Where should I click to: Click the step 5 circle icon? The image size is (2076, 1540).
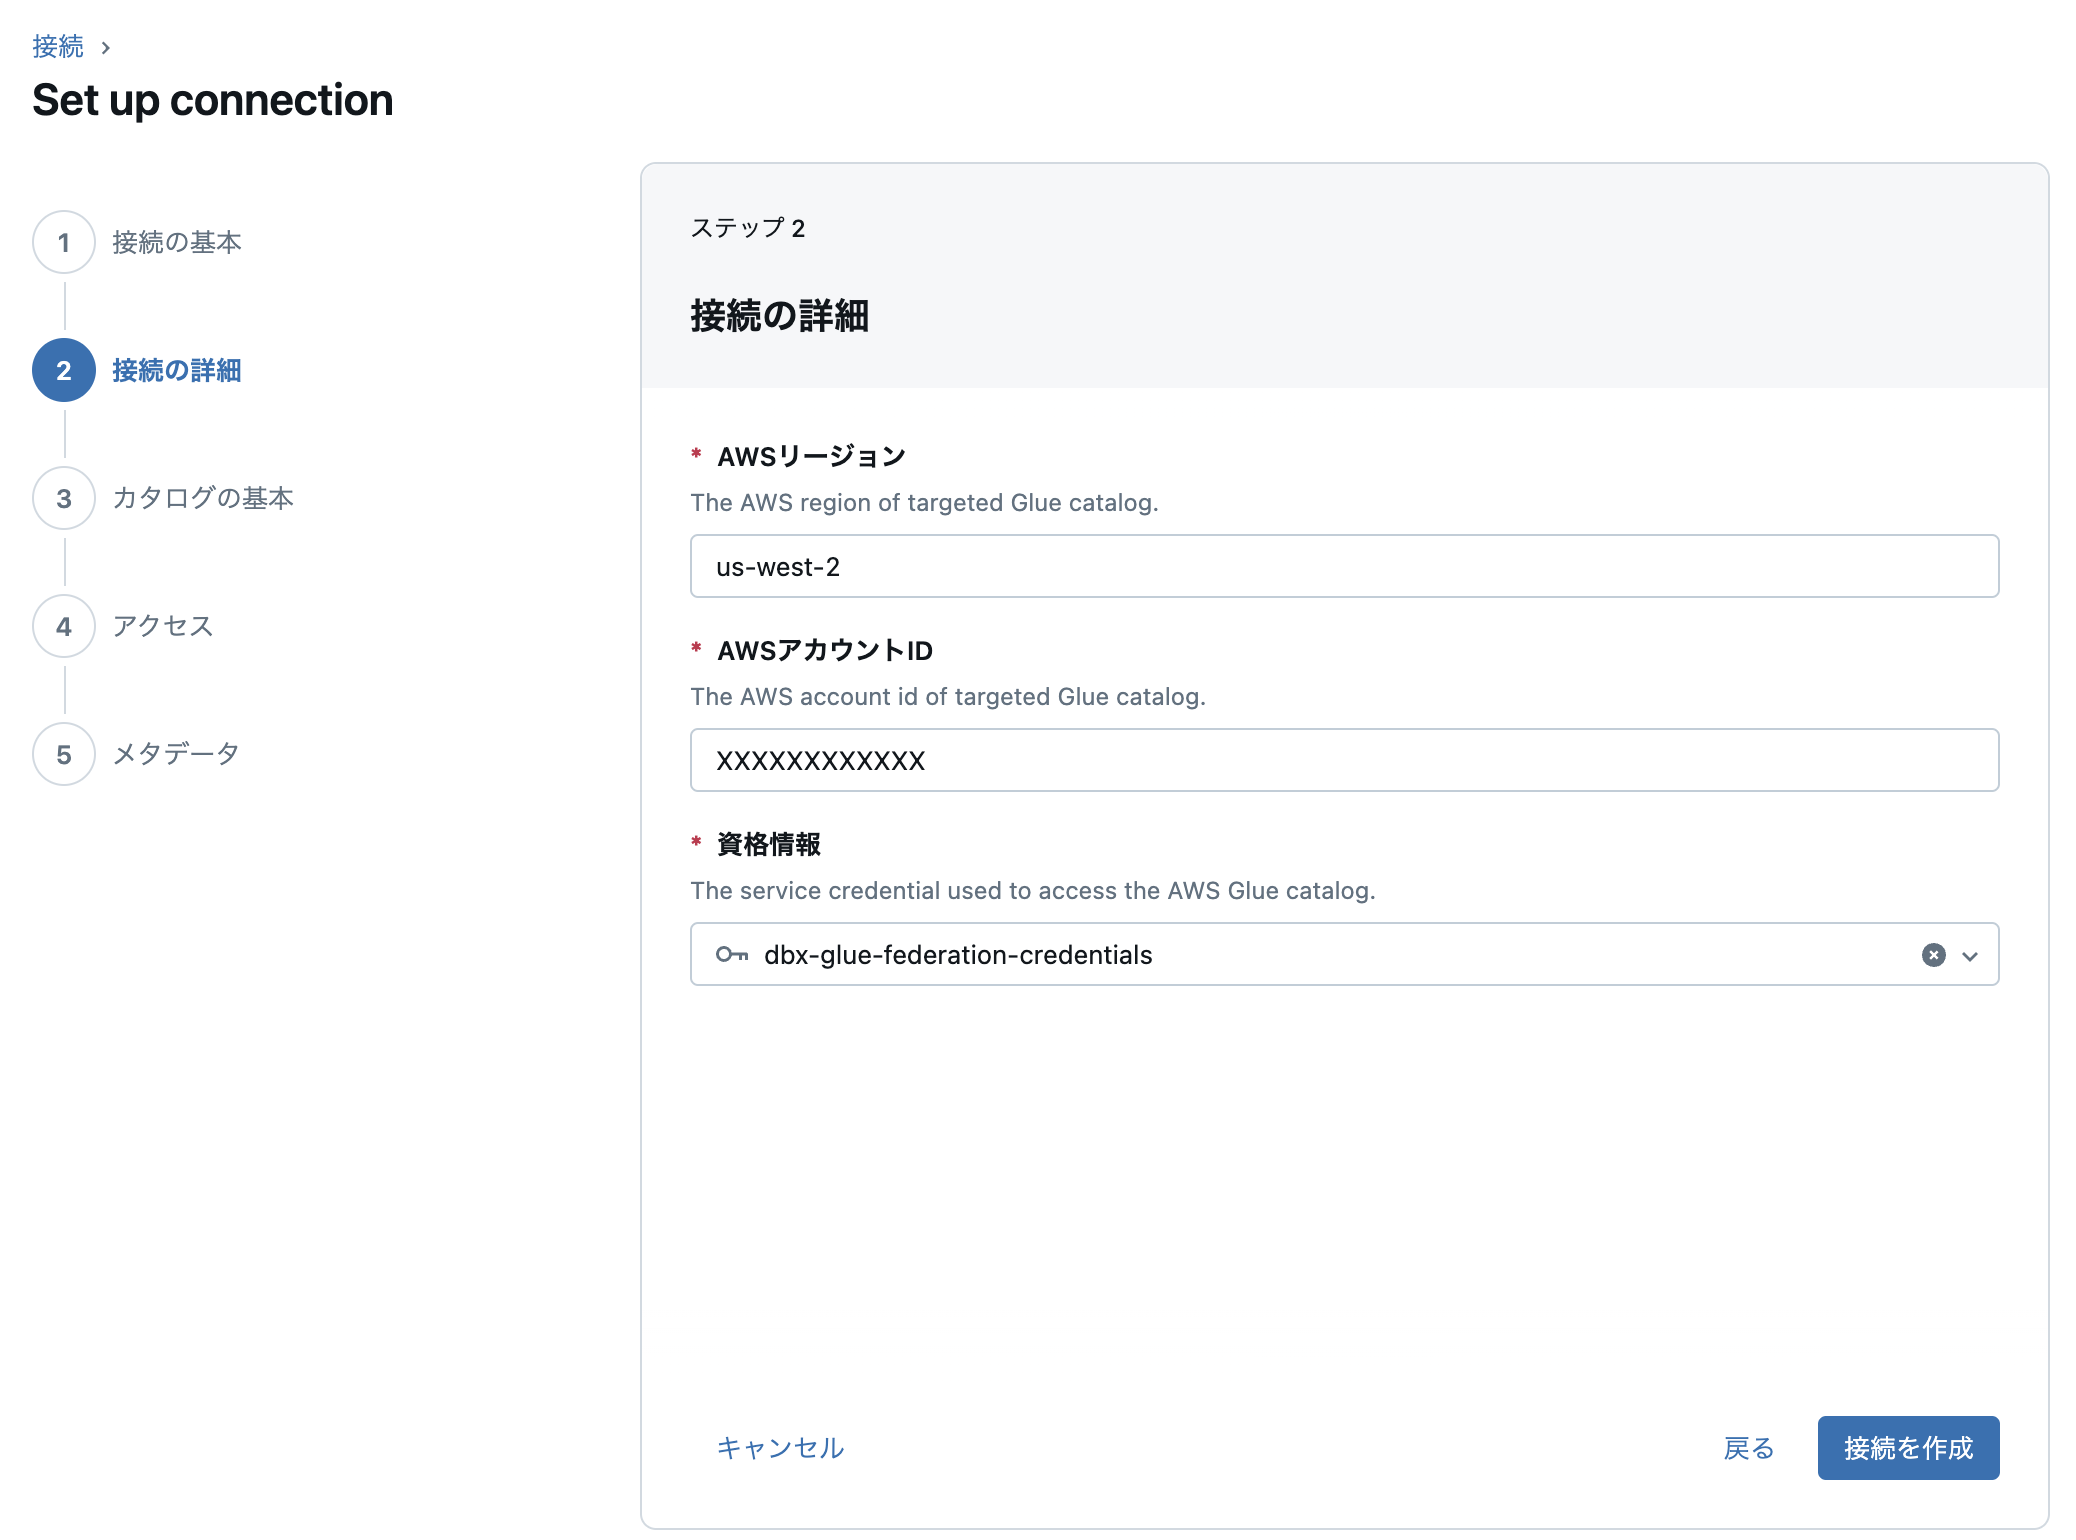pos(64,754)
